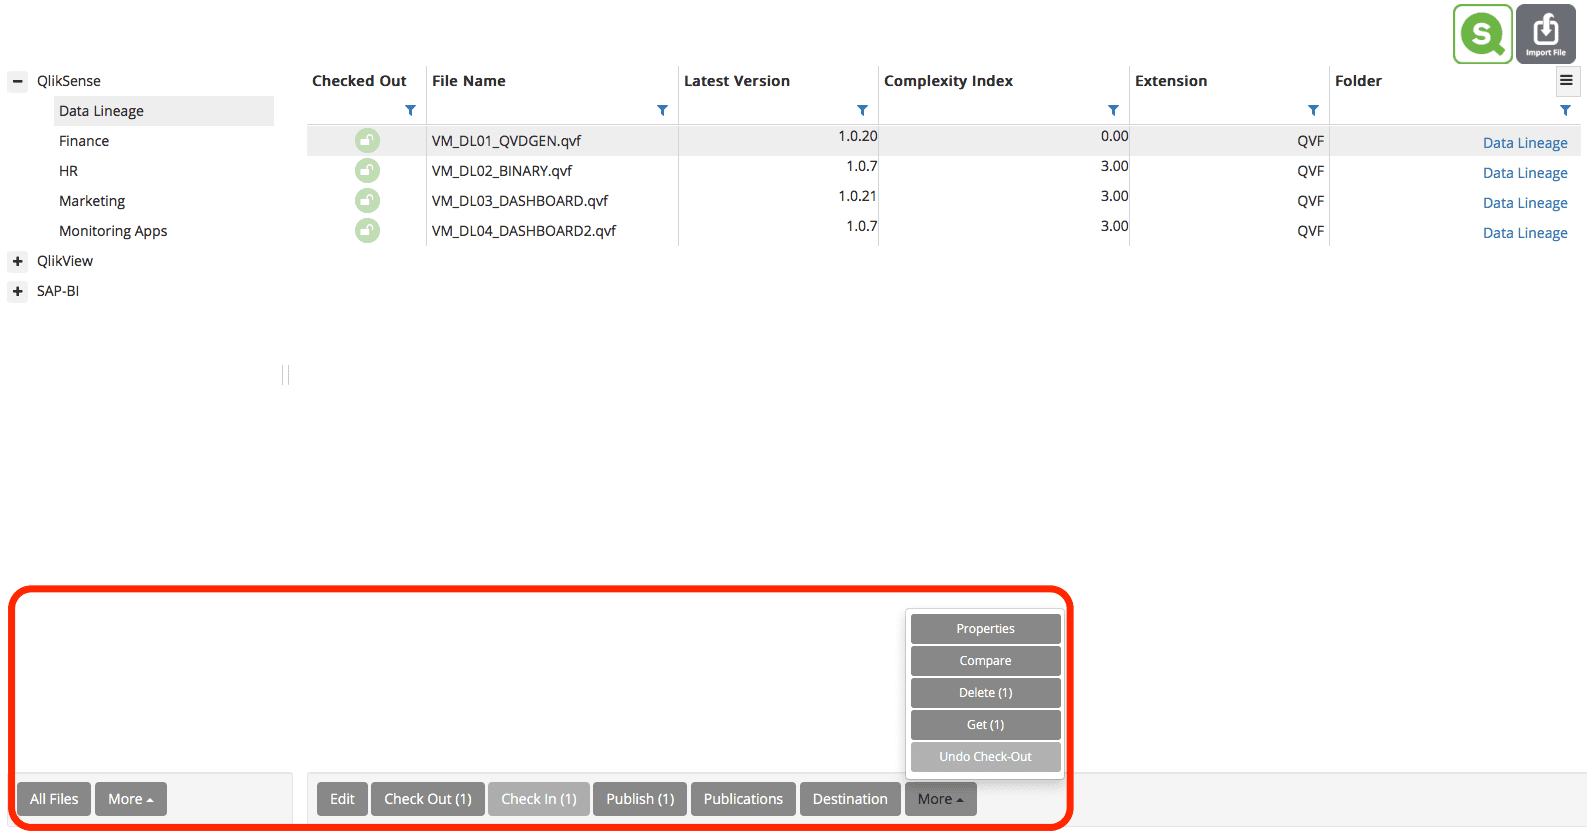Select Properties in the More menu
Screen dimensions: 1587x836
985,629
